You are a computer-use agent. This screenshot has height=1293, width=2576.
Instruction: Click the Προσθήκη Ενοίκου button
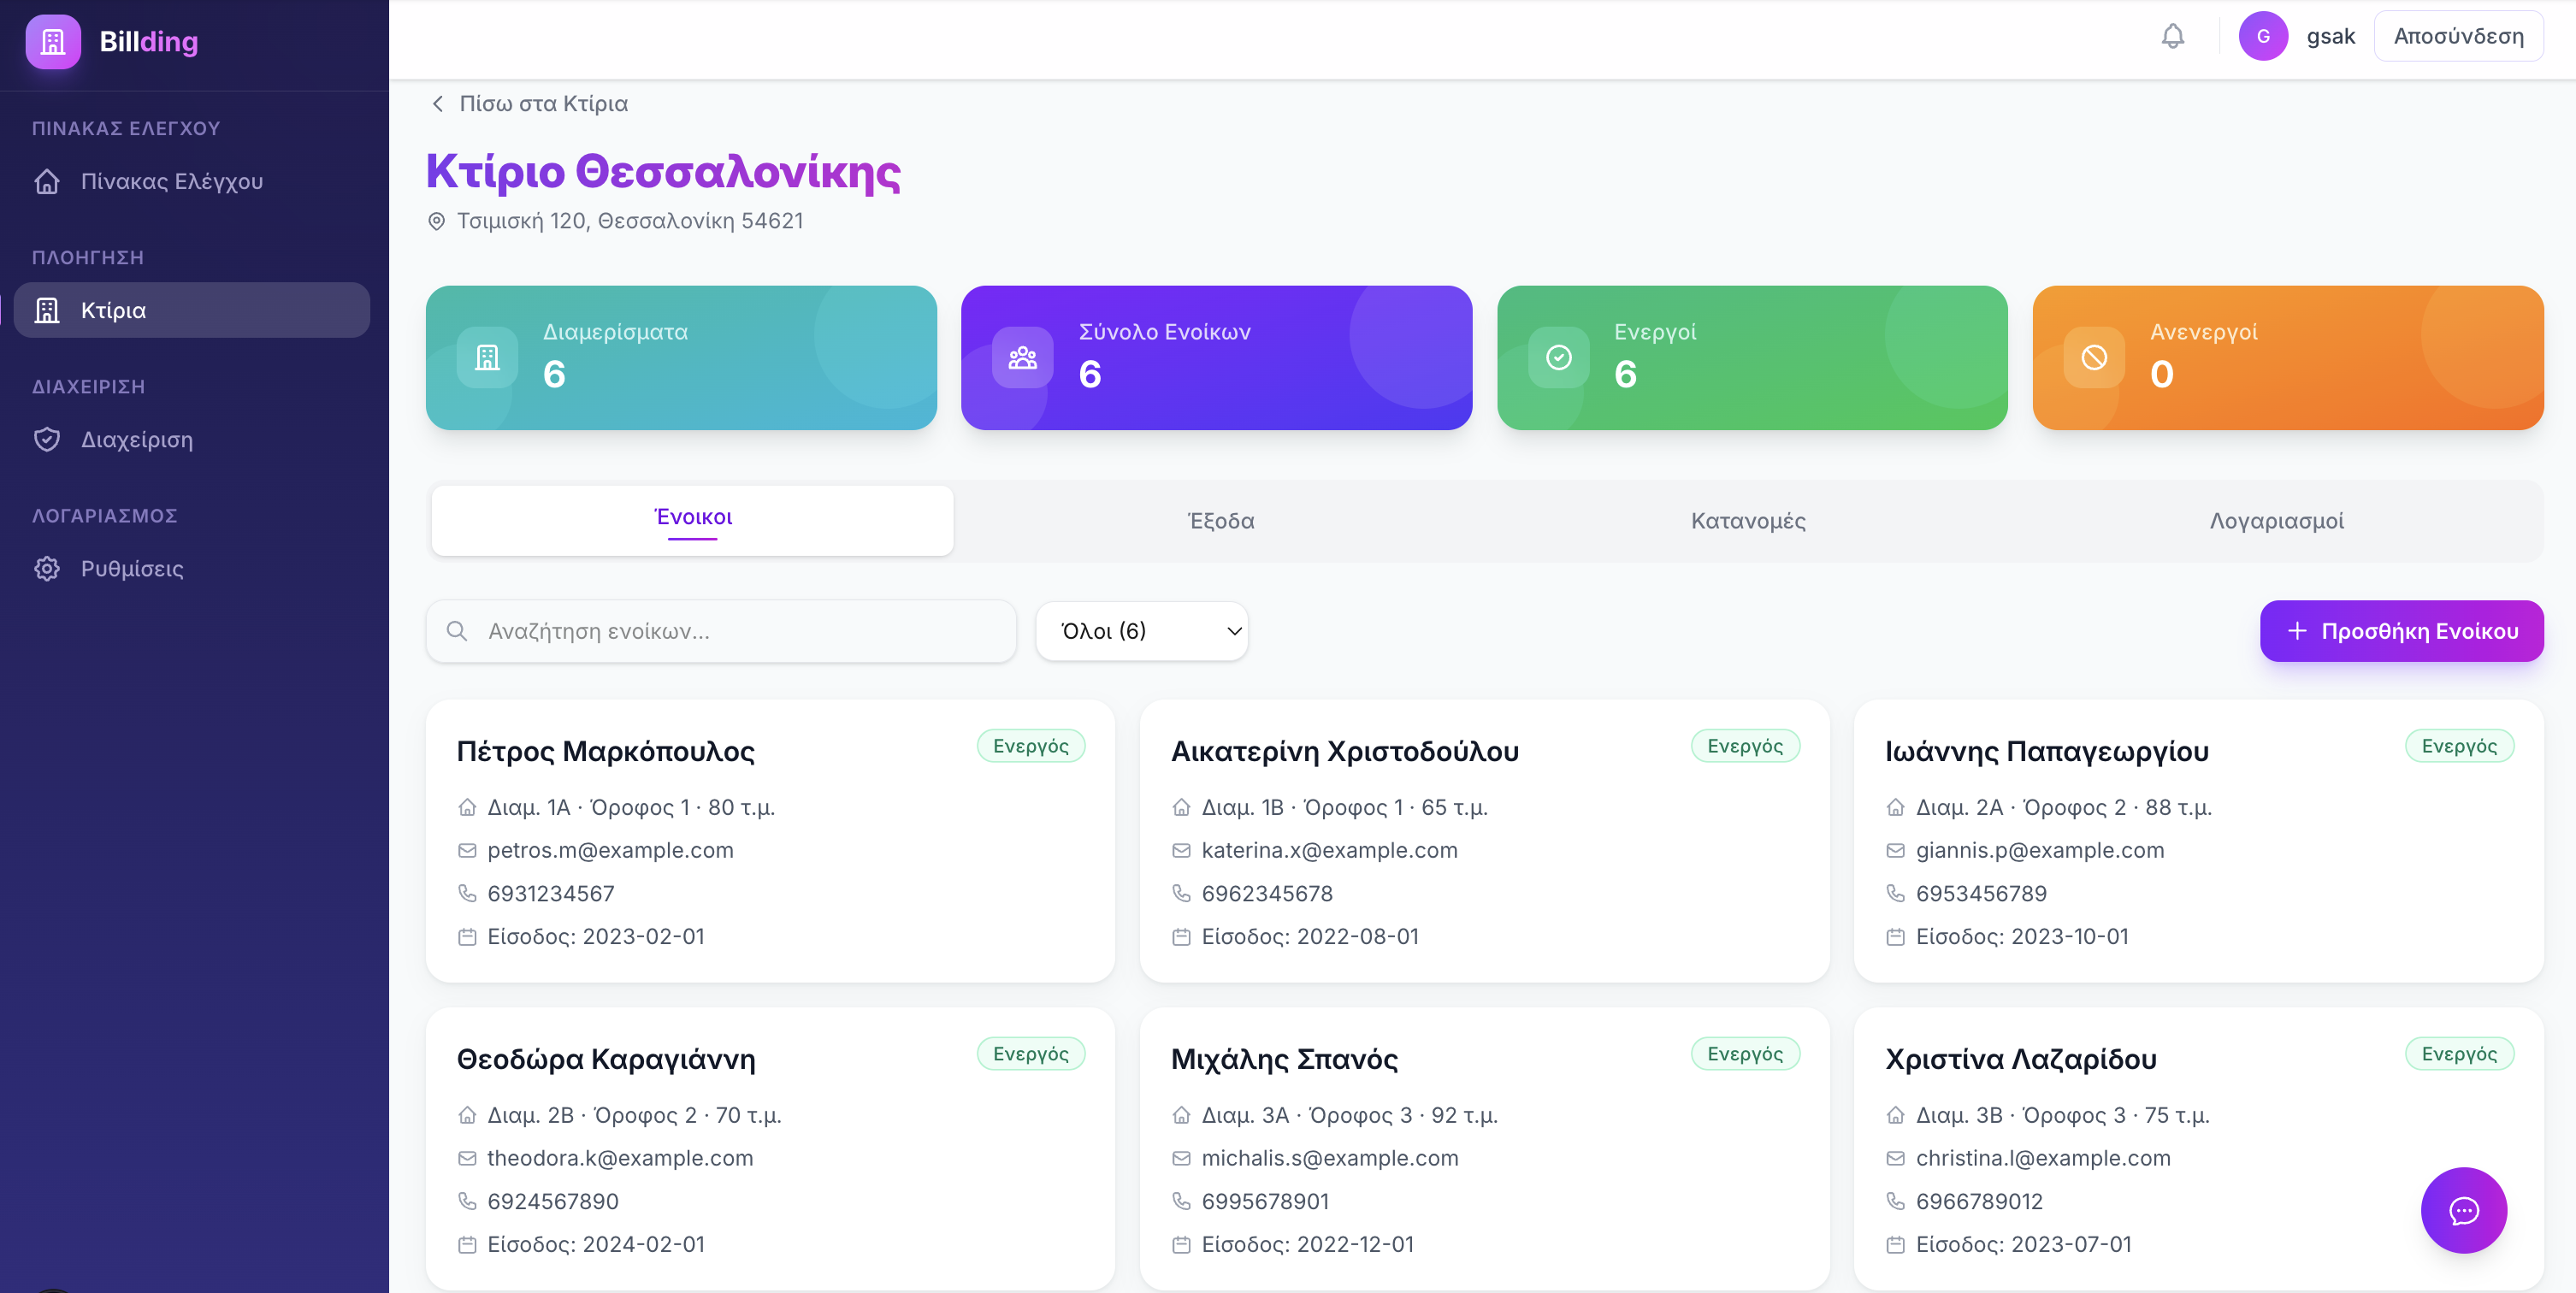[2401, 631]
